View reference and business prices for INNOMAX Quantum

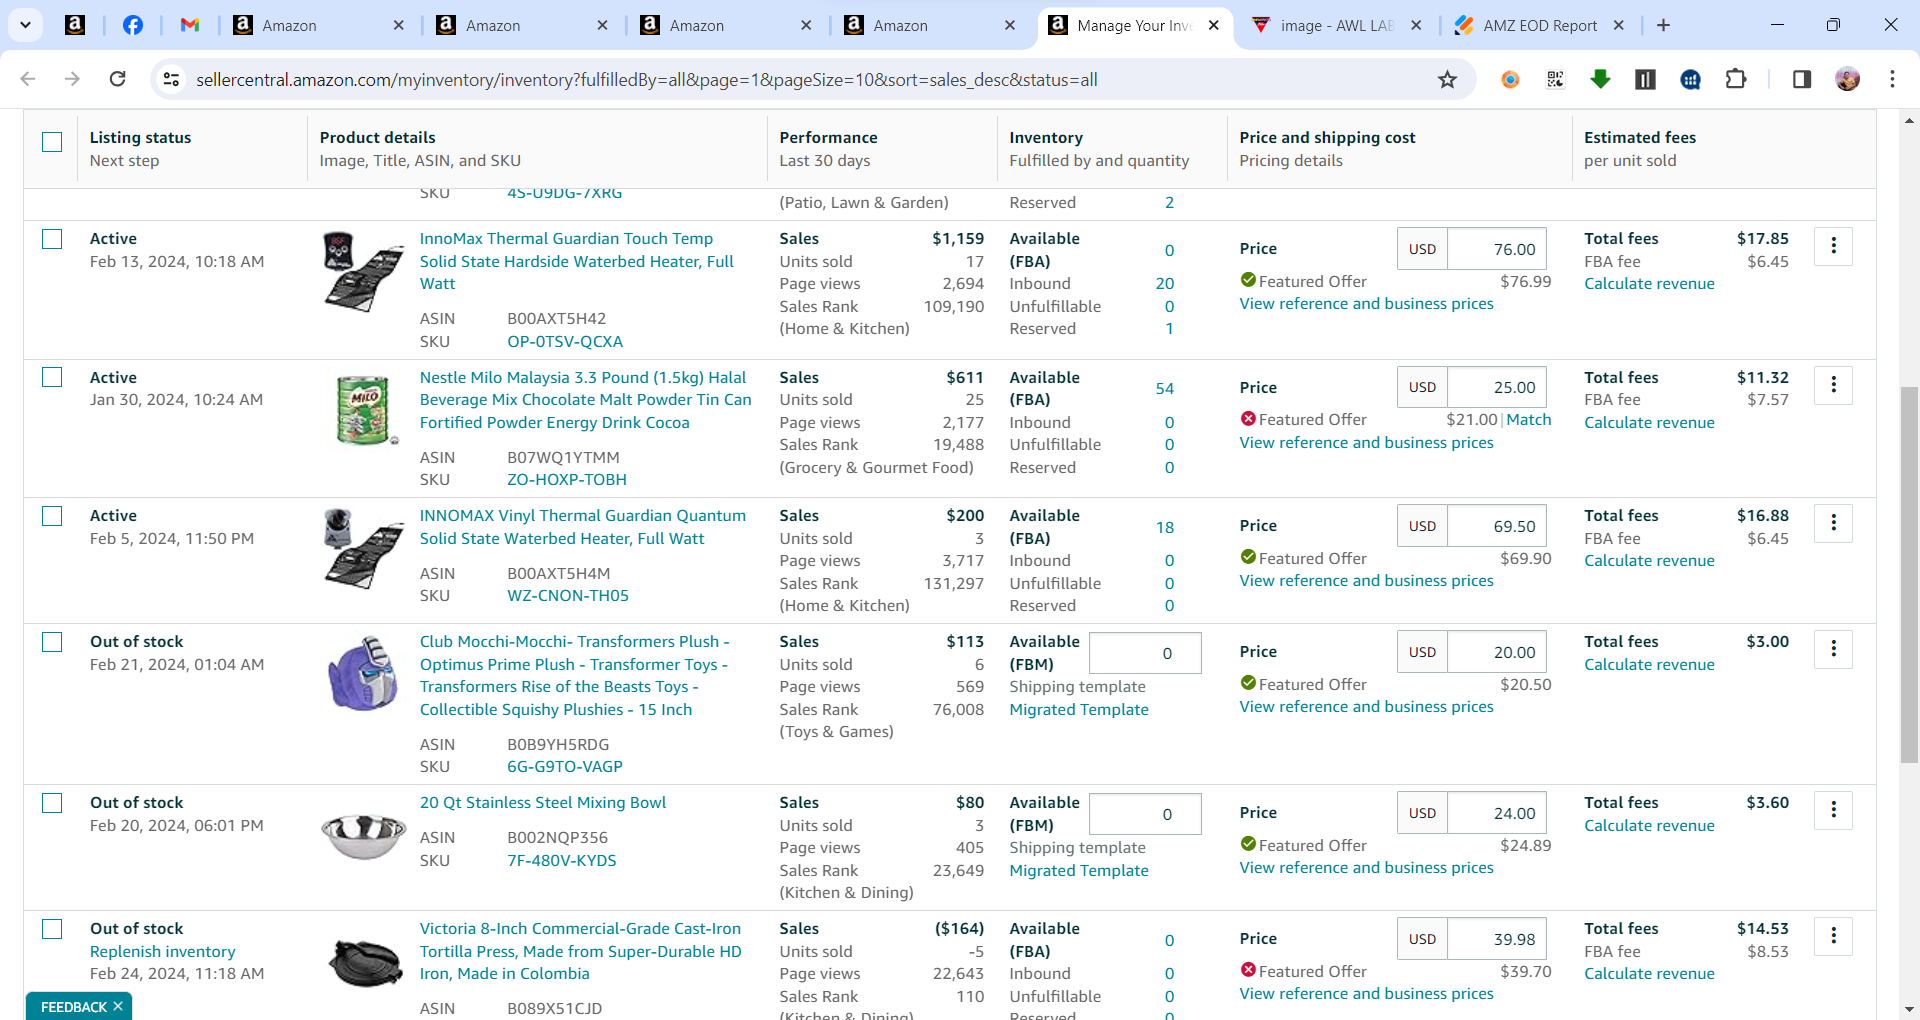coord(1366,581)
